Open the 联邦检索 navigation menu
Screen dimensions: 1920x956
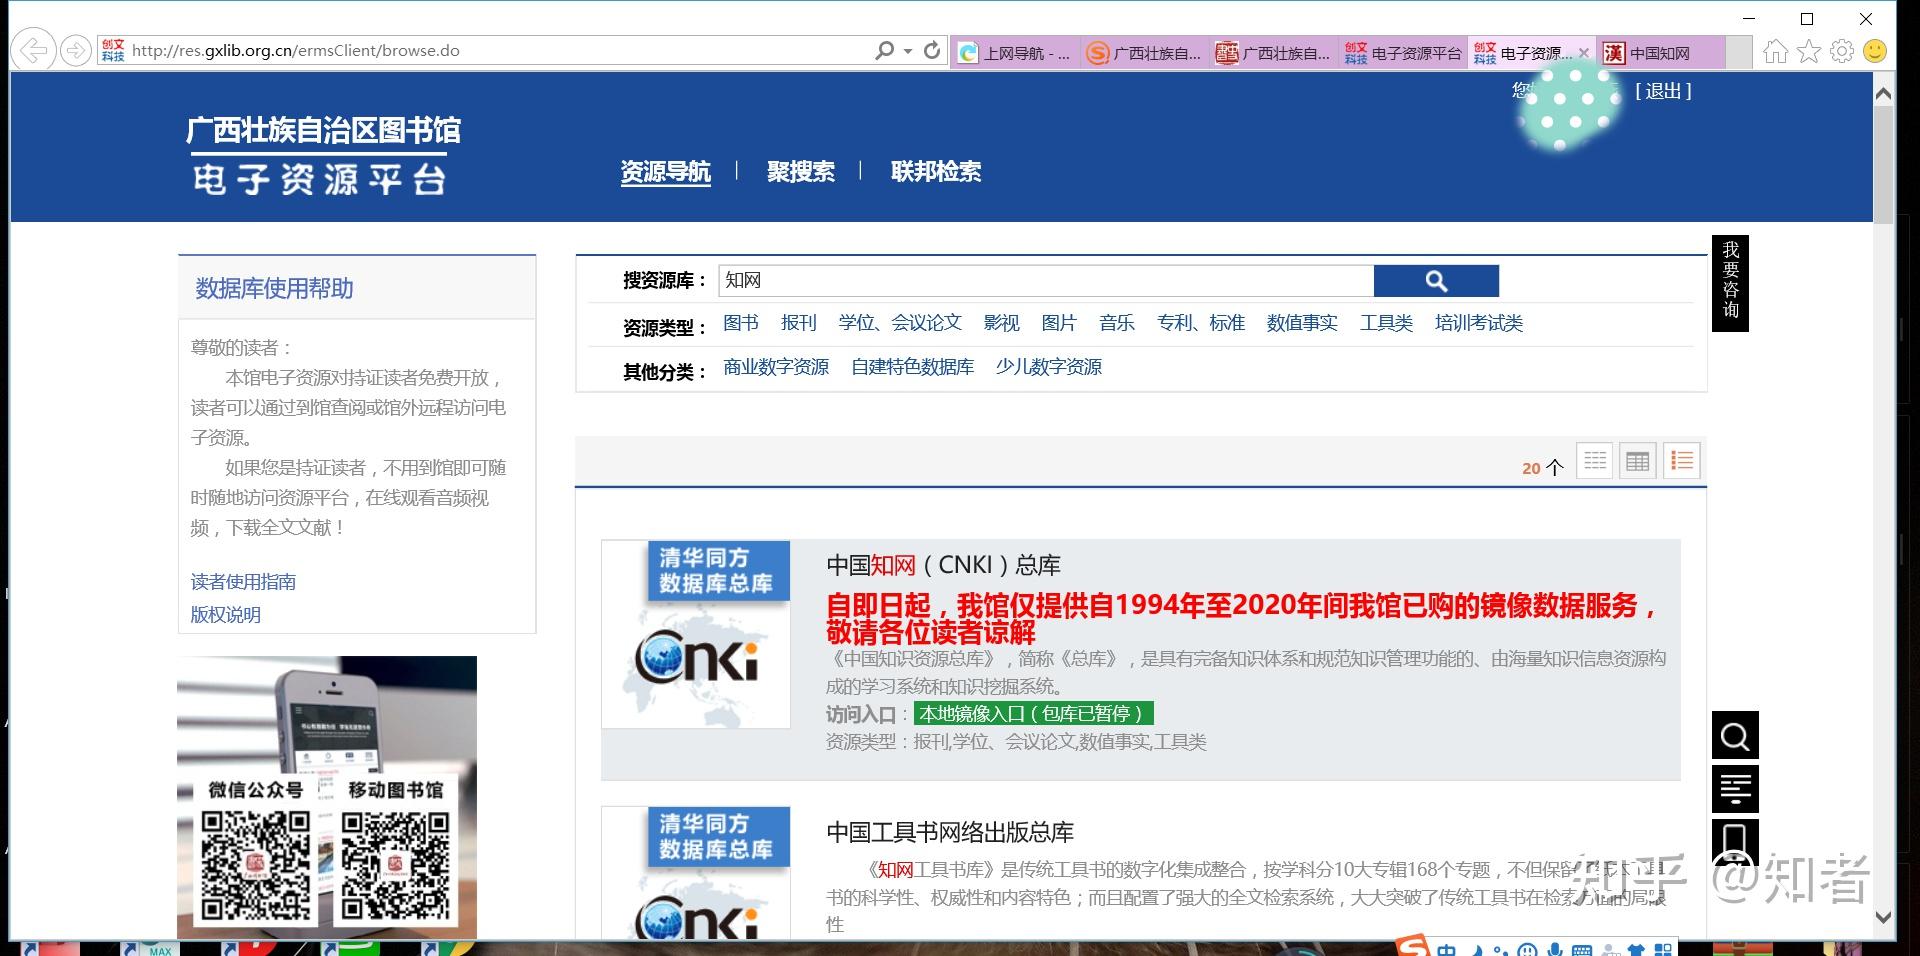coord(936,172)
